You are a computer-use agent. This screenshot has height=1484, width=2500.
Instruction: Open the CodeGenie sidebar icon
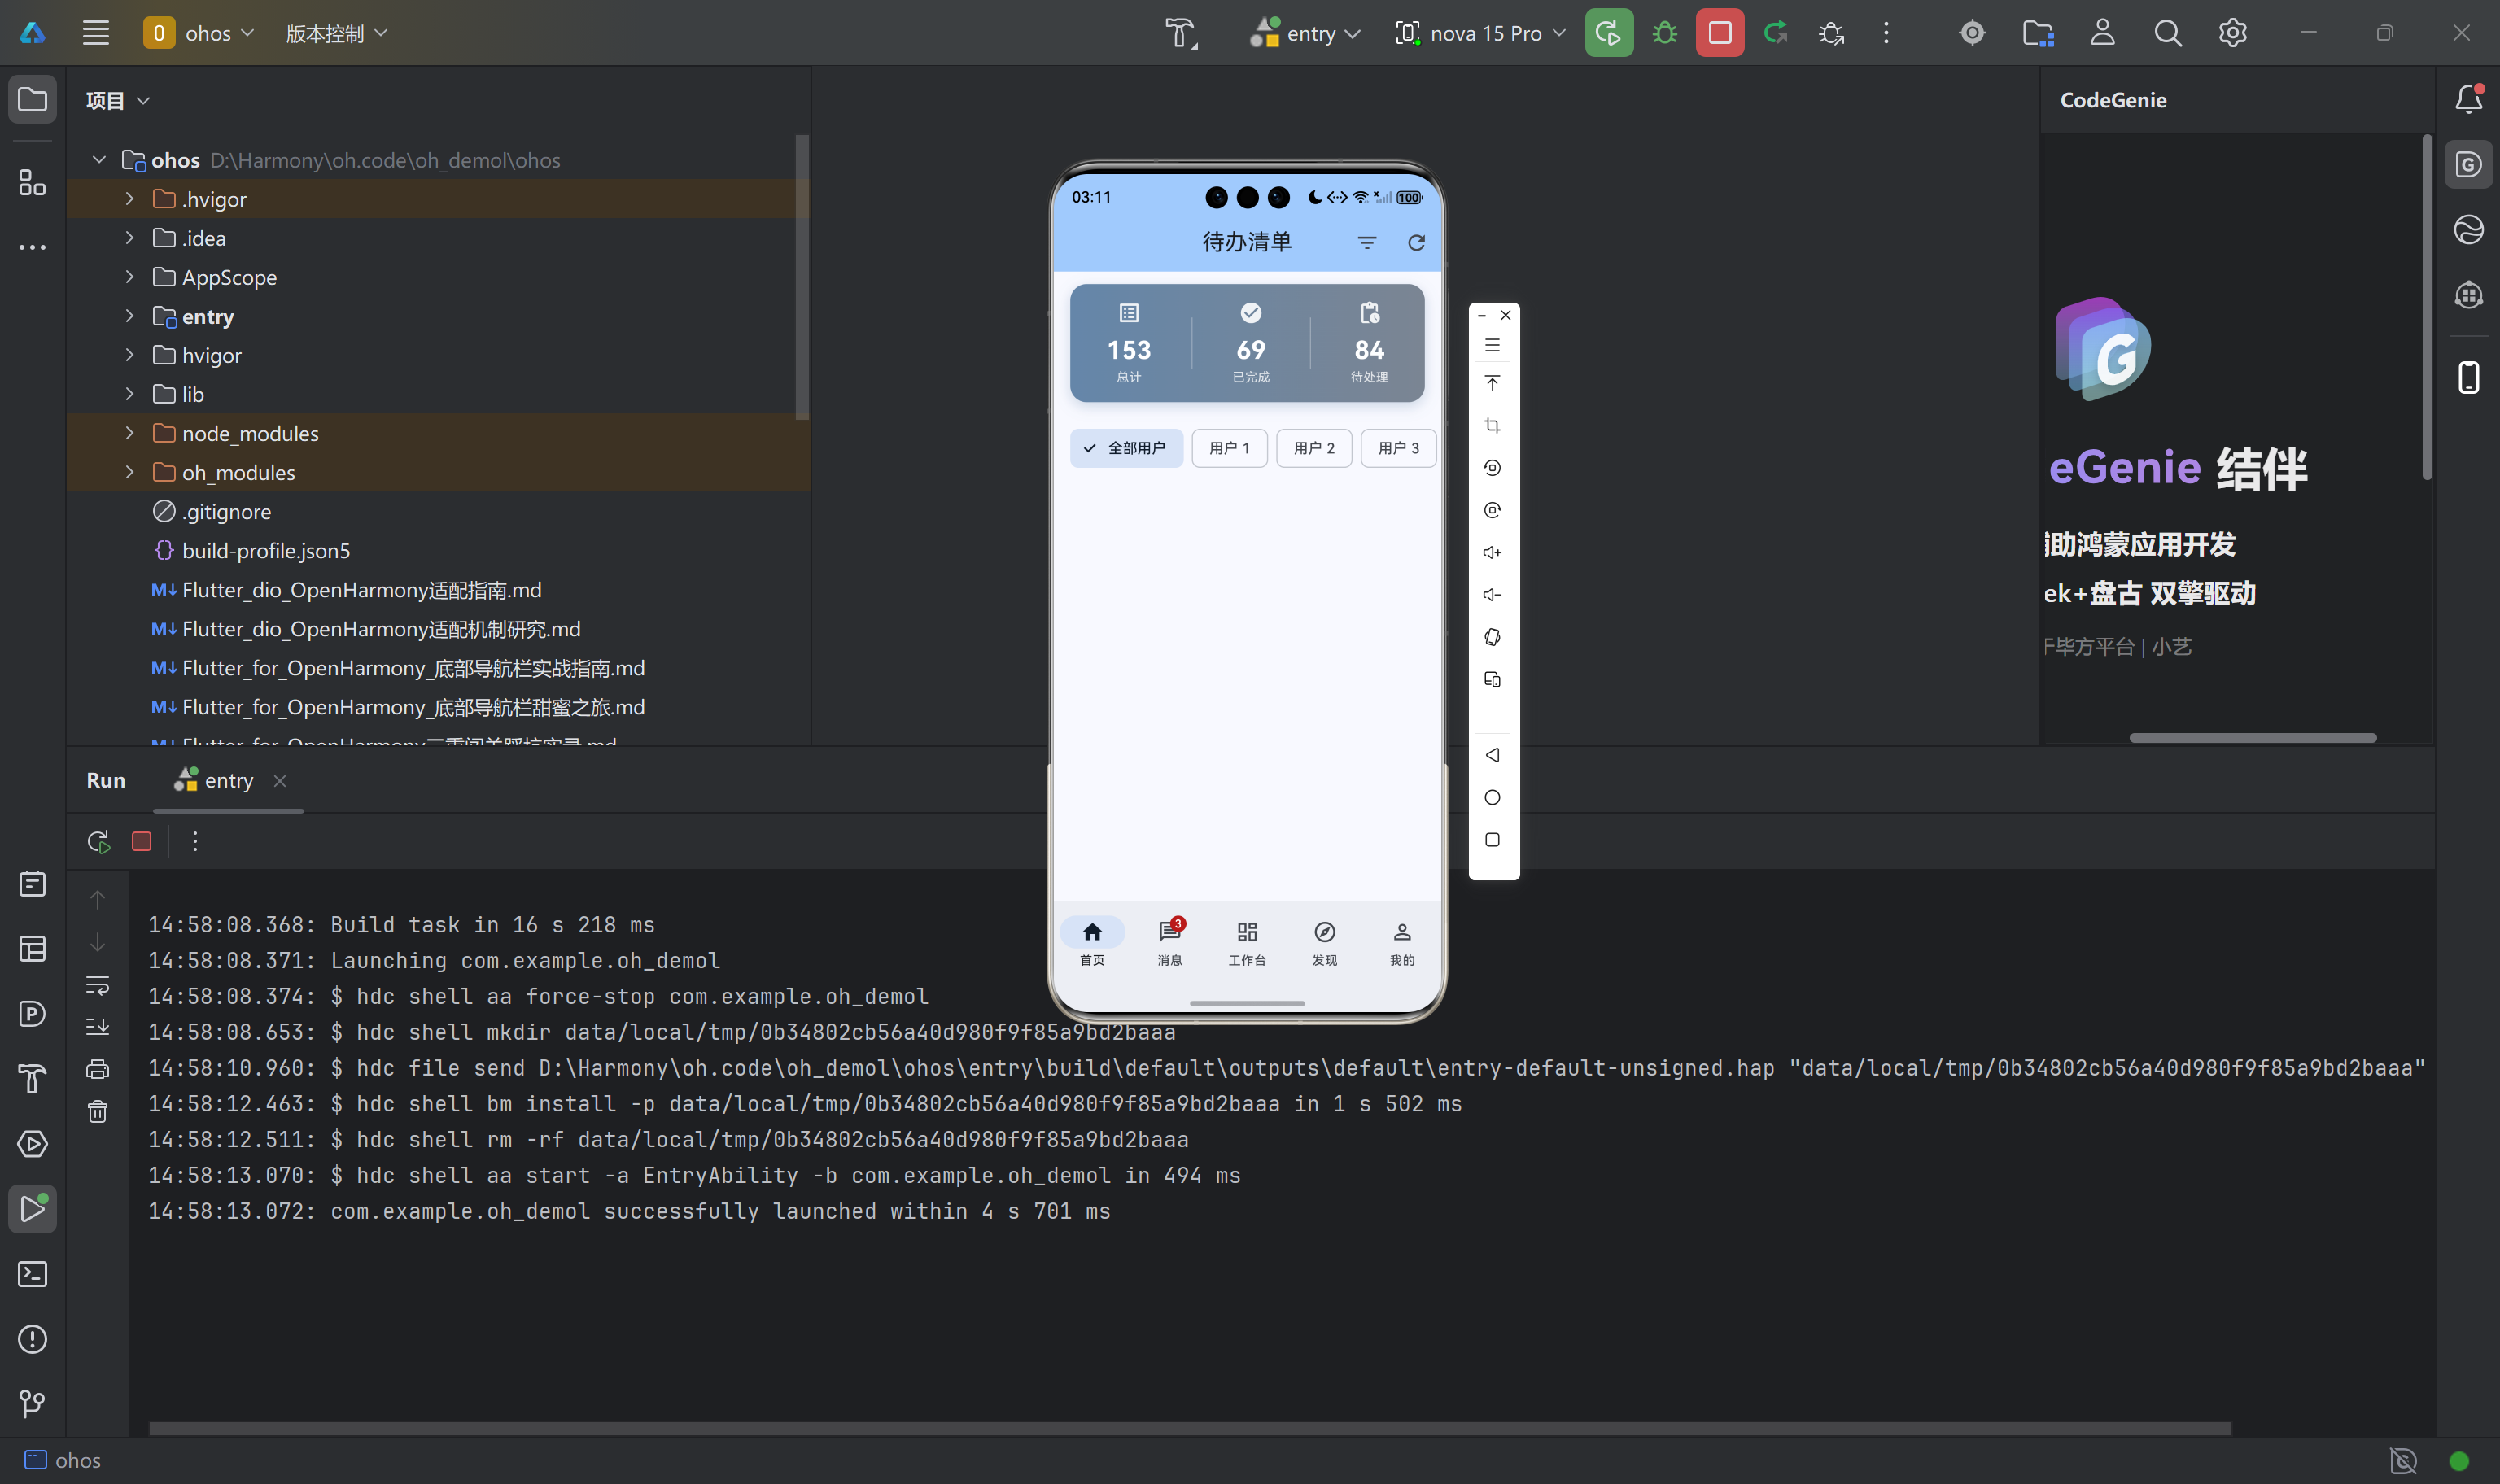tap(2468, 165)
